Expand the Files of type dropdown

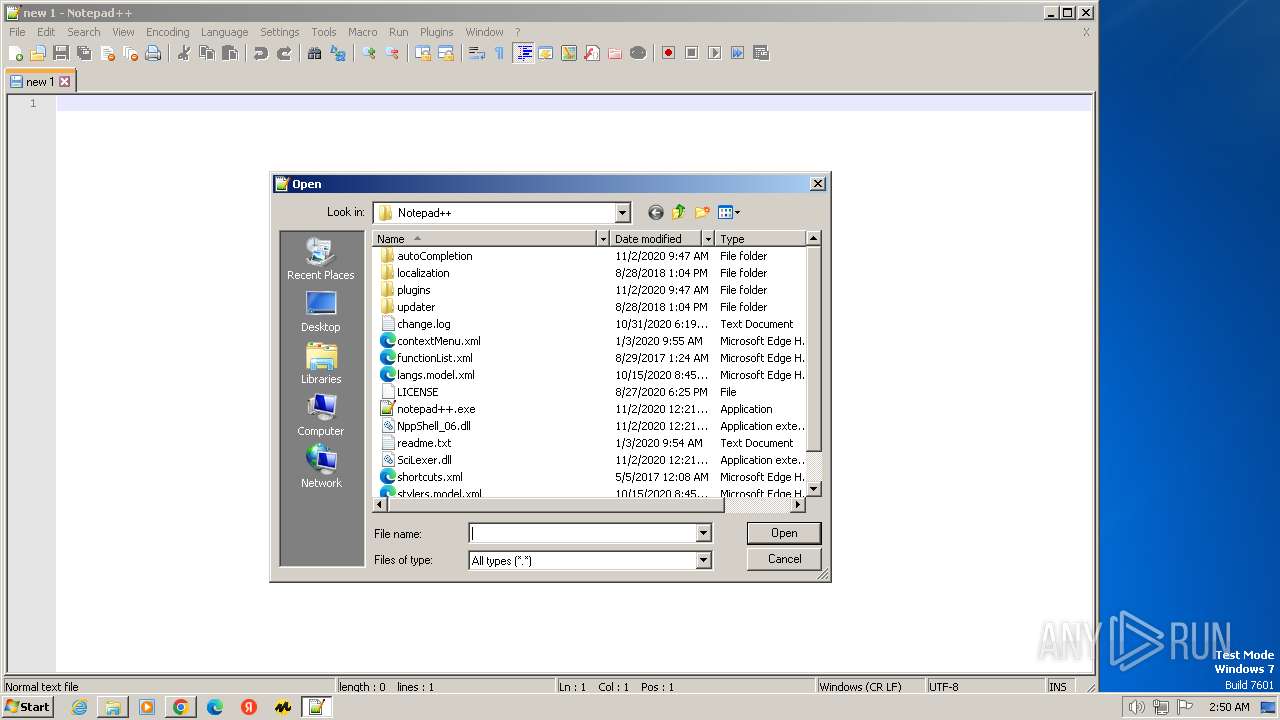(703, 561)
